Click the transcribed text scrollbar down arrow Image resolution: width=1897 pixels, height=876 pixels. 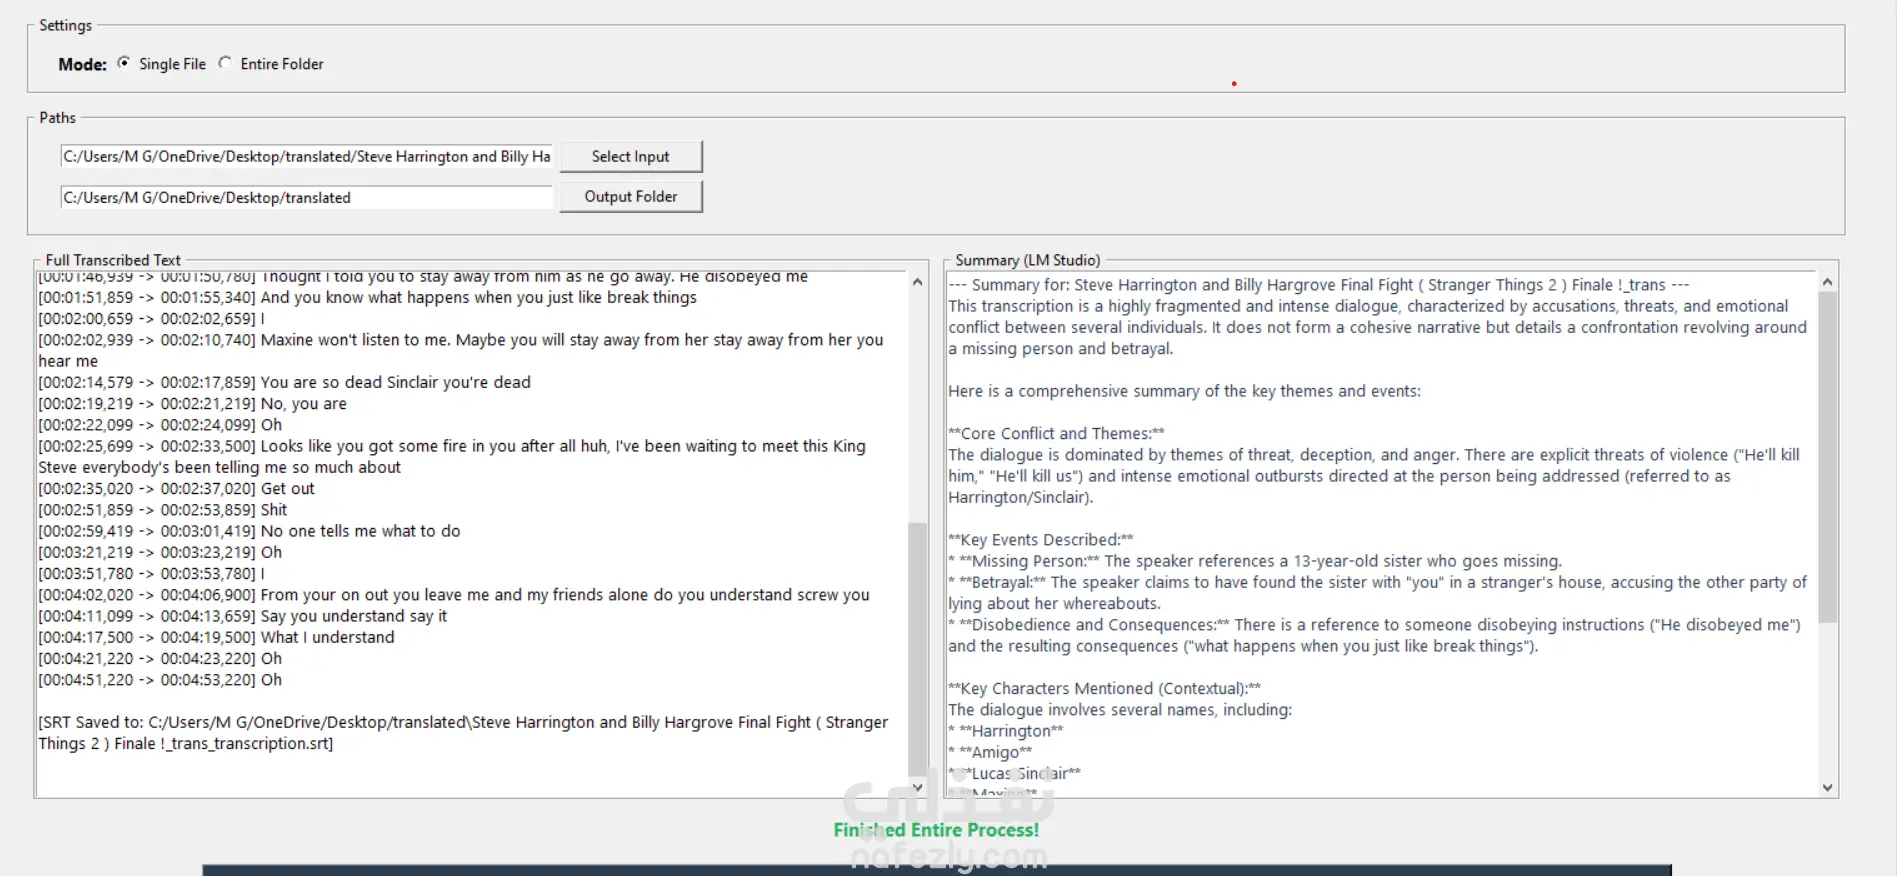(x=917, y=788)
